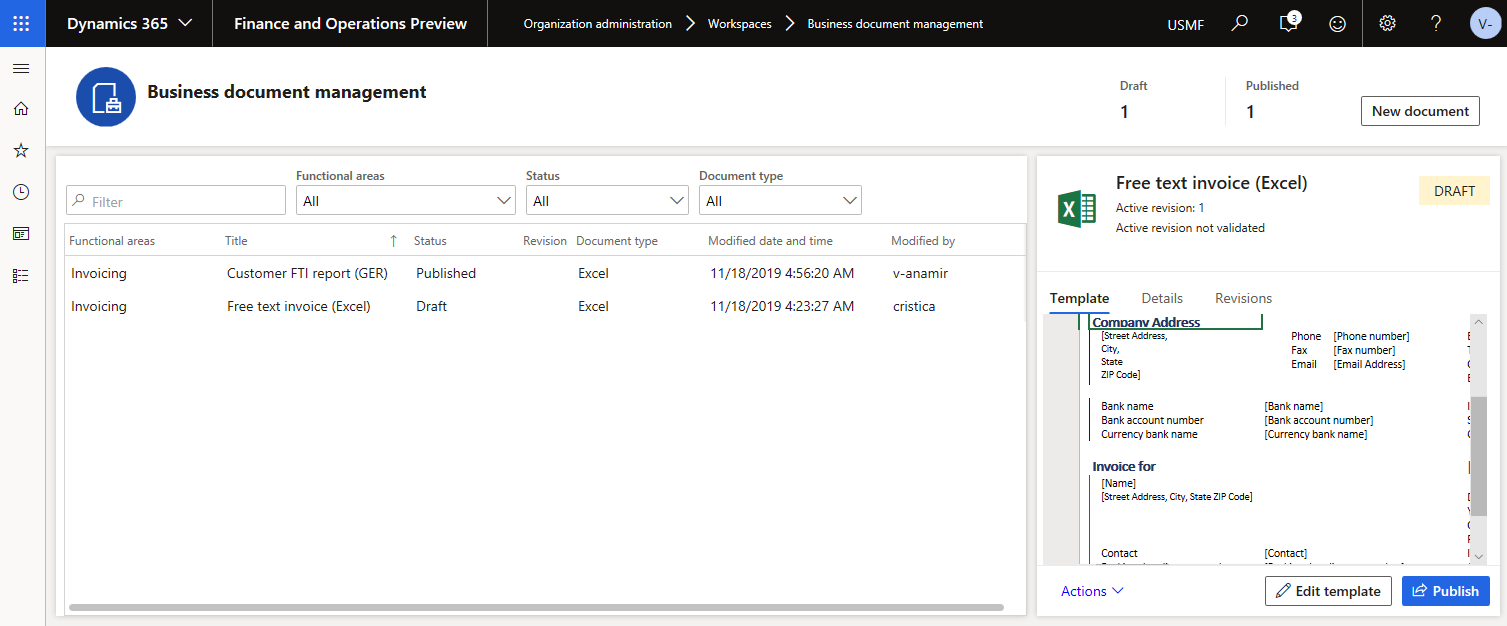This screenshot has width=1507, height=626.
Task: Click the Excel file icon in details pane
Action: (1076, 209)
